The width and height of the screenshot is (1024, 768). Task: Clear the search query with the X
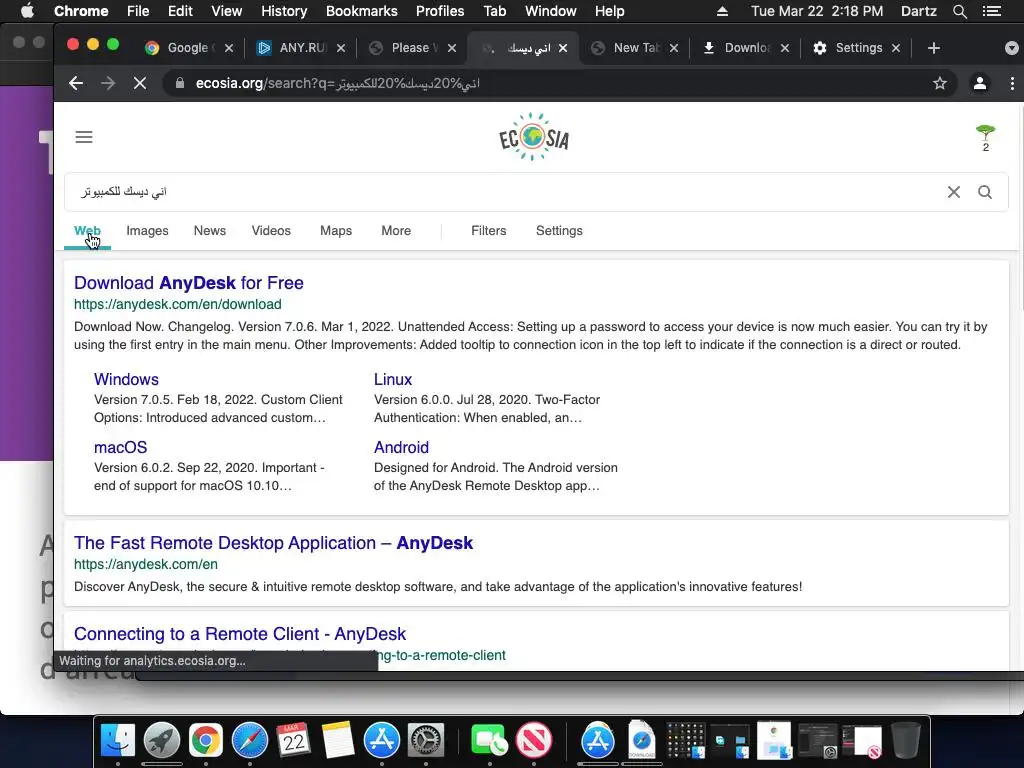point(953,192)
